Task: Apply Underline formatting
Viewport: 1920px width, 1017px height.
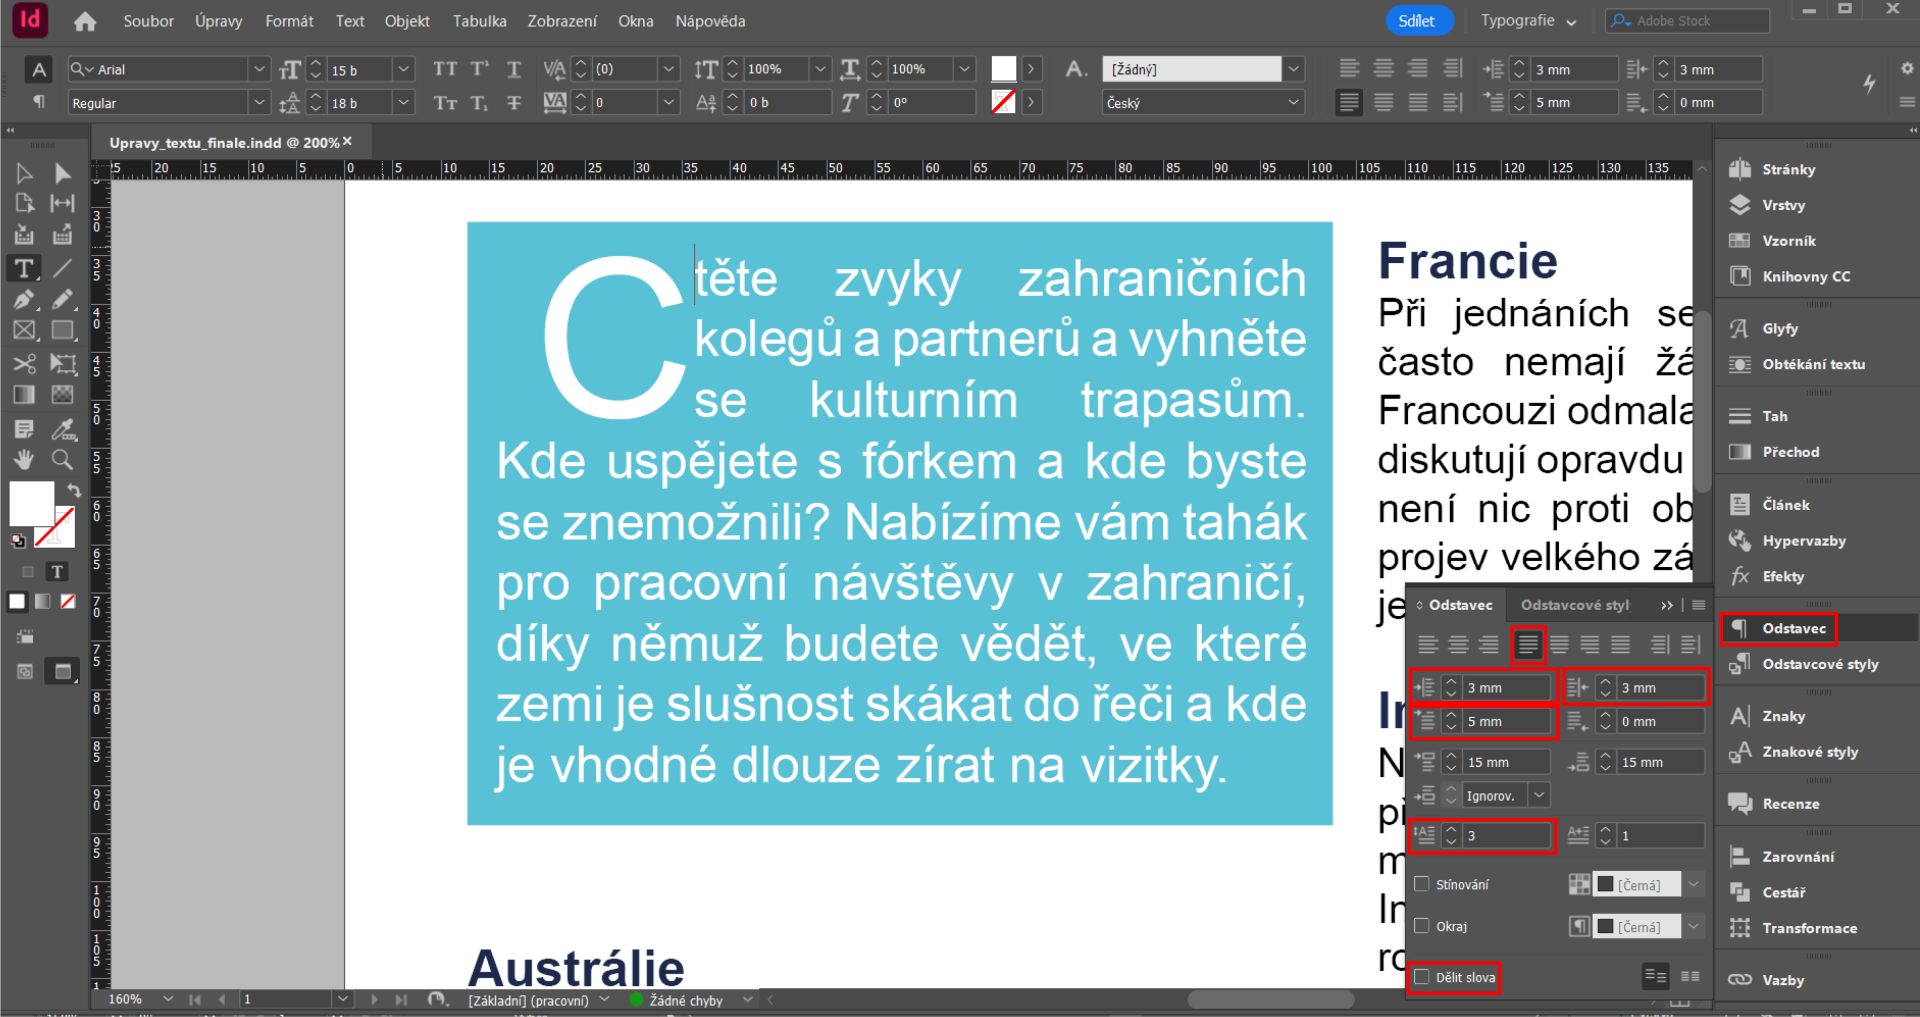Action: point(514,69)
